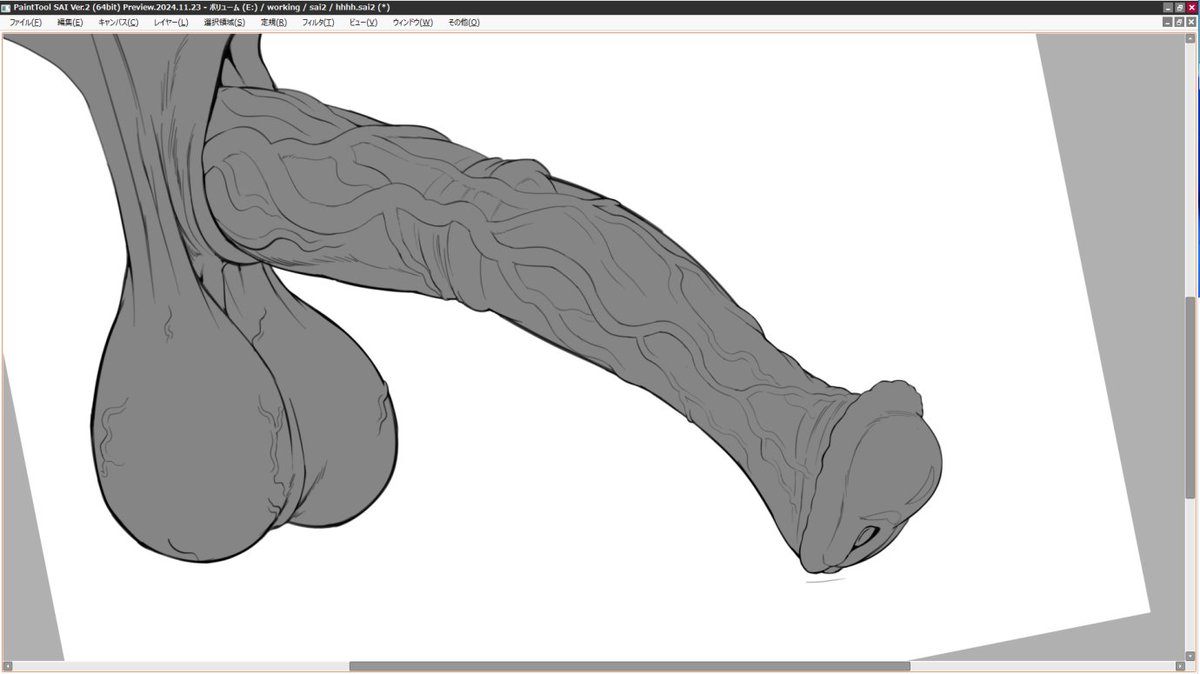Minimize the PaintTool SAI application window
This screenshot has height=674, width=1200.
point(1167,7)
